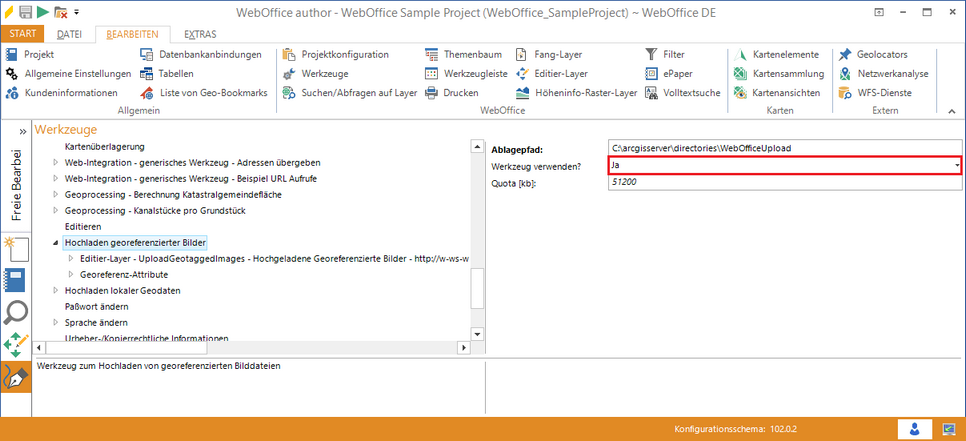This screenshot has height=441, width=966.
Task: Click the user icon in status bar
Action: pos(914,428)
